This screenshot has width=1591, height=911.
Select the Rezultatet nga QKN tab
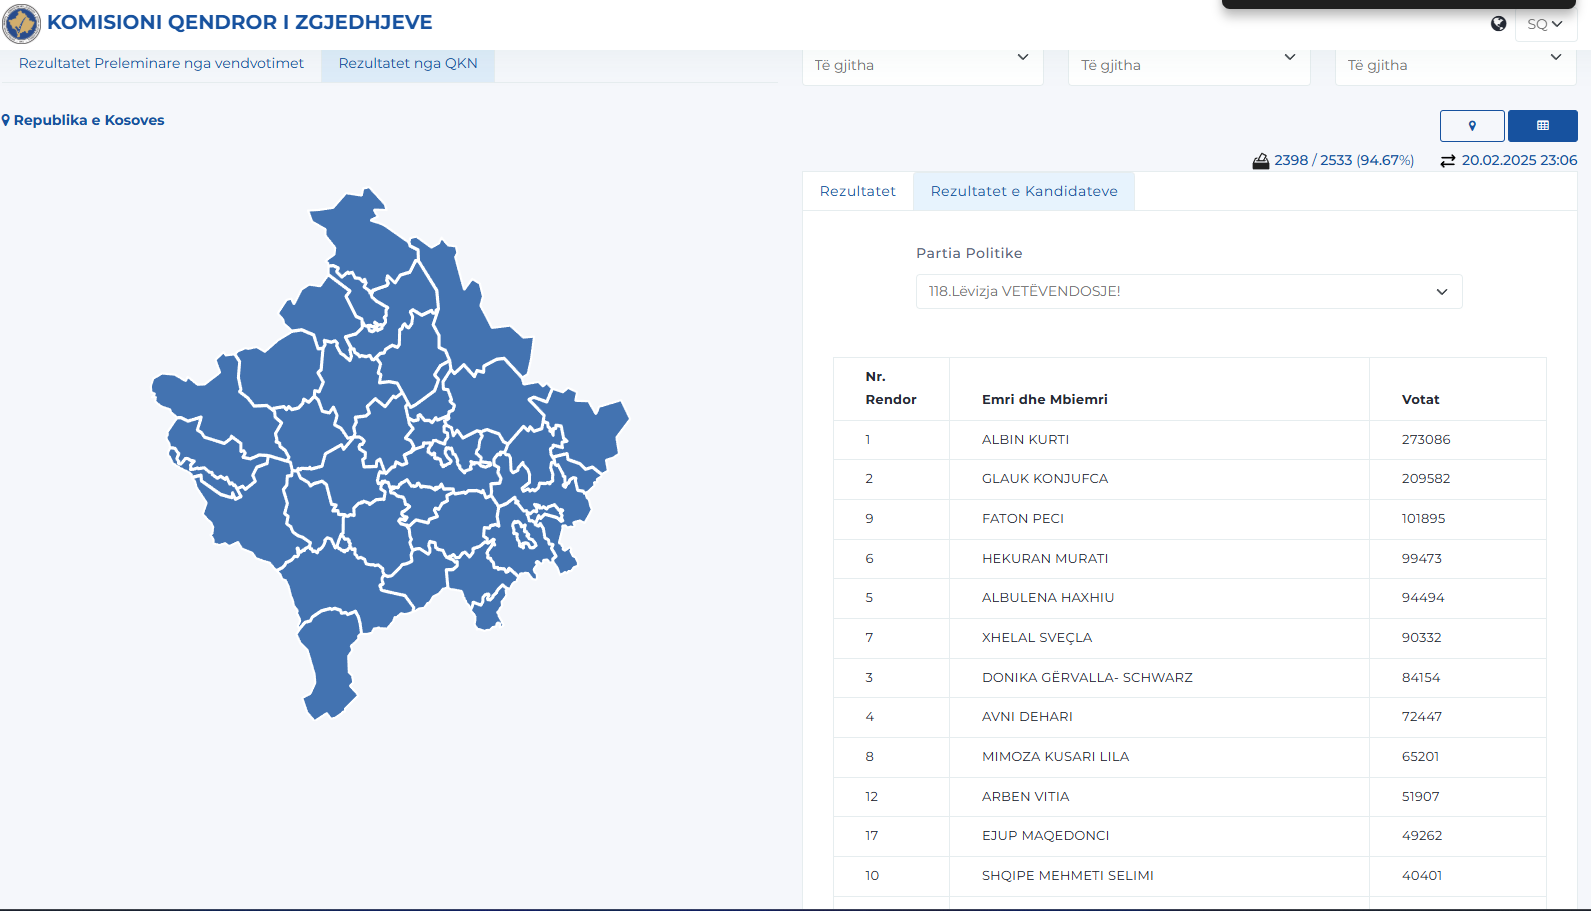point(408,63)
